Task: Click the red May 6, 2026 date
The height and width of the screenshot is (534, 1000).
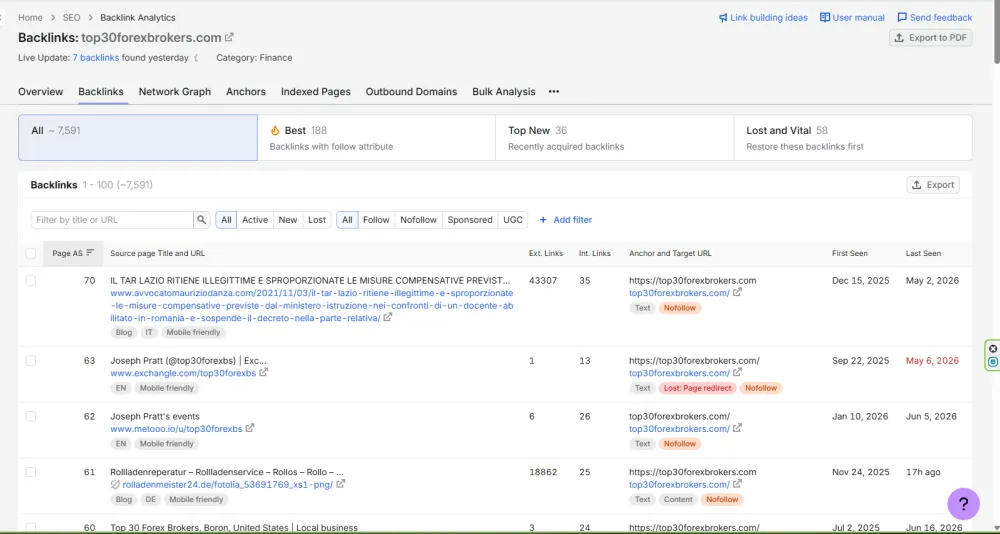Action: [x=932, y=360]
